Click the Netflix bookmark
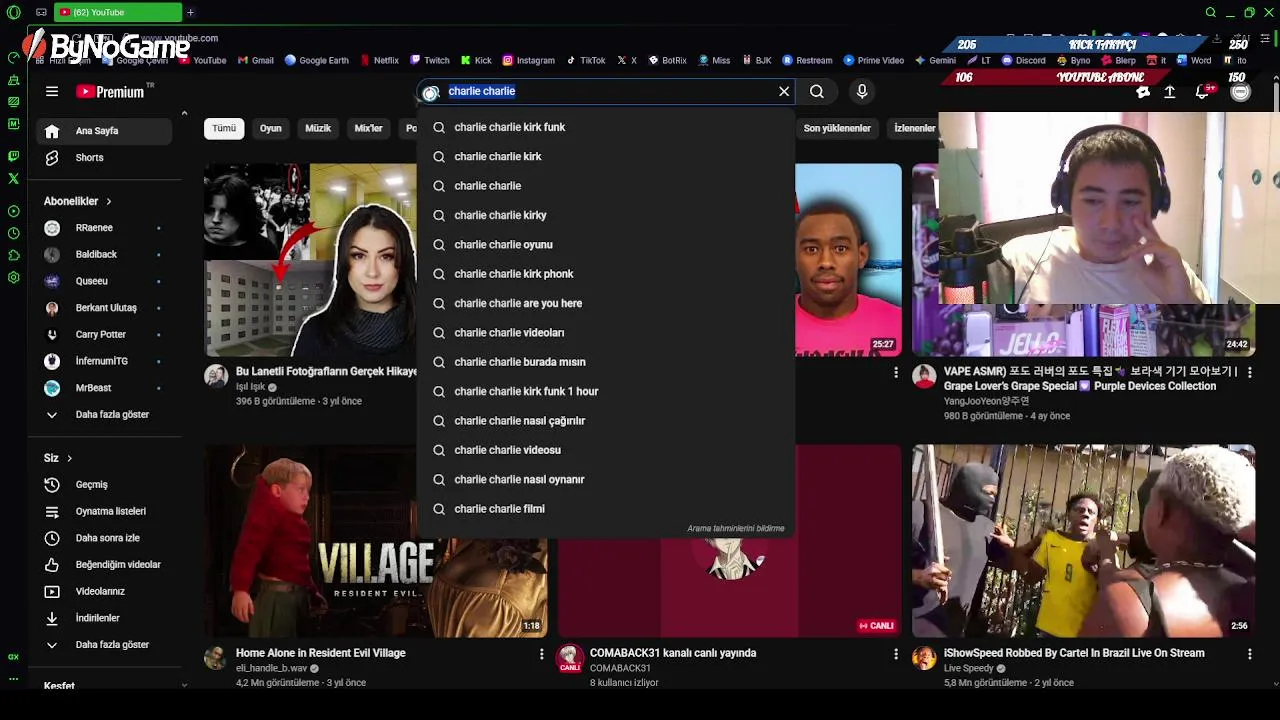The height and width of the screenshot is (720, 1280). click(x=379, y=60)
